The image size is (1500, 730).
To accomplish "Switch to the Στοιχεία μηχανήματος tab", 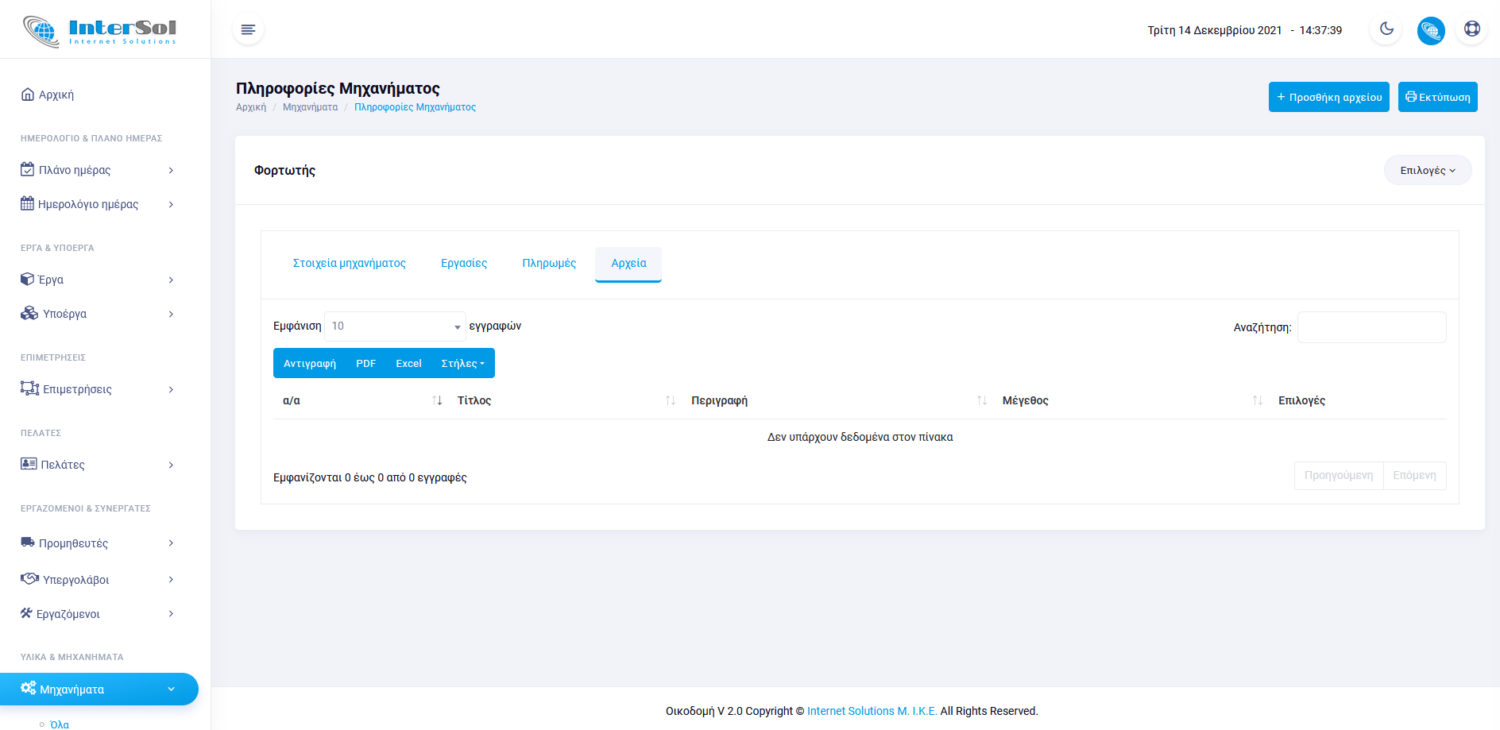I will [x=349, y=264].
